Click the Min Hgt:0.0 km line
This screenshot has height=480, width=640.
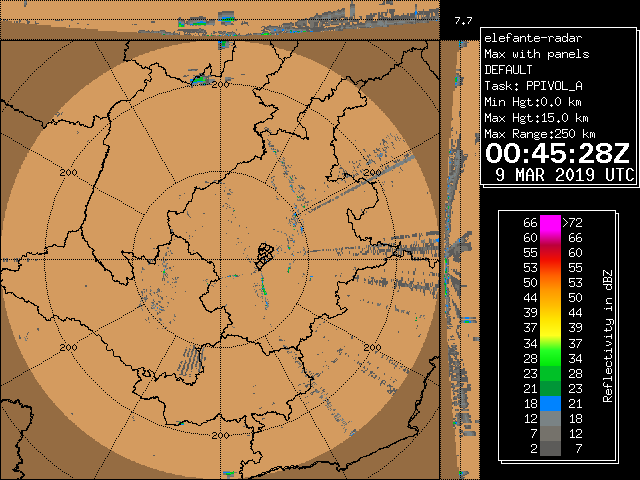click(533, 102)
